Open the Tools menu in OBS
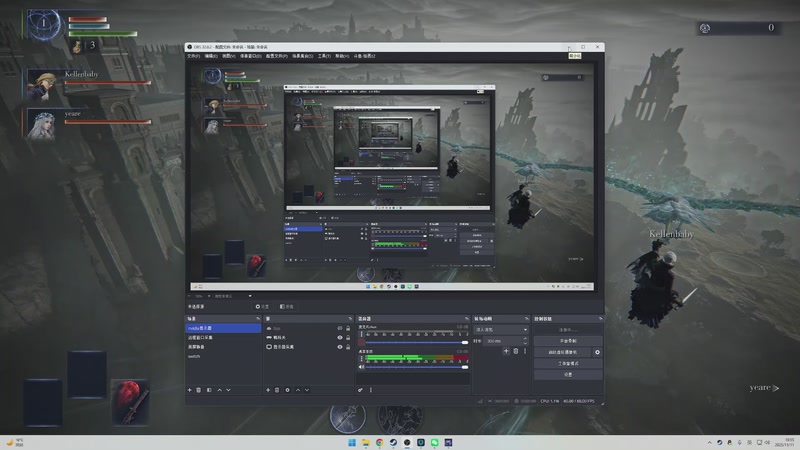Viewport: 800px width, 450px height. tap(324, 56)
